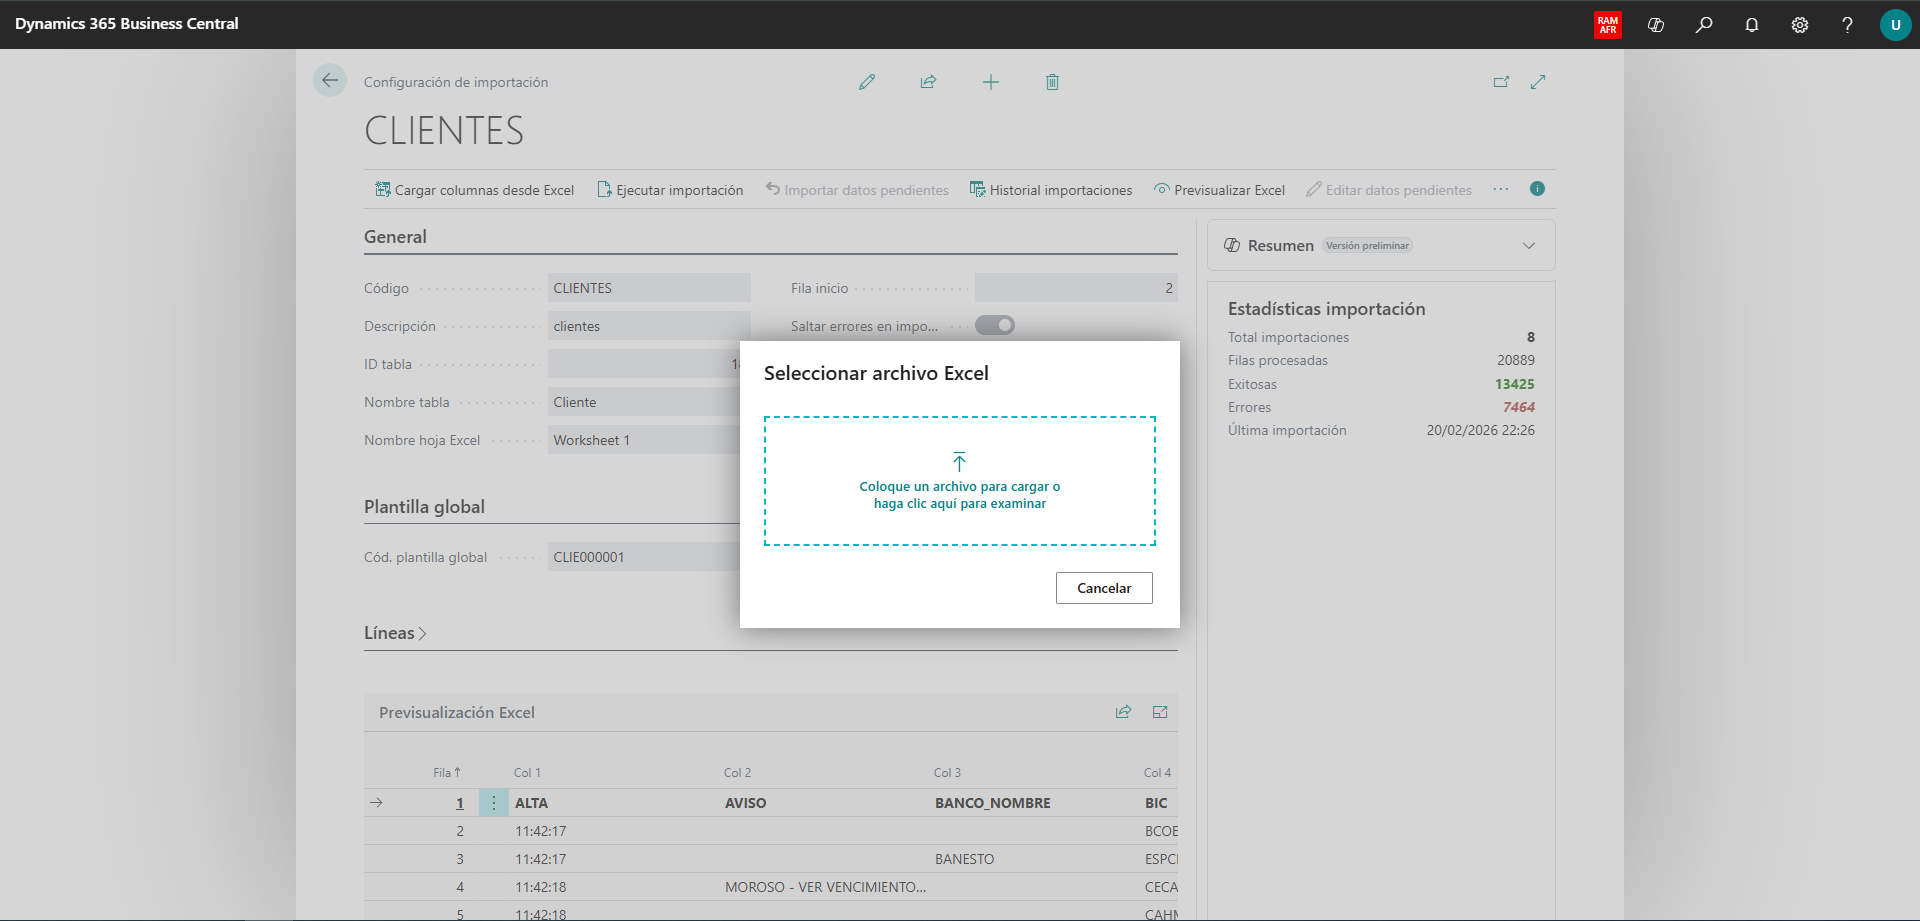Open the notifications bell
The height and width of the screenshot is (921, 1920).
(1752, 25)
